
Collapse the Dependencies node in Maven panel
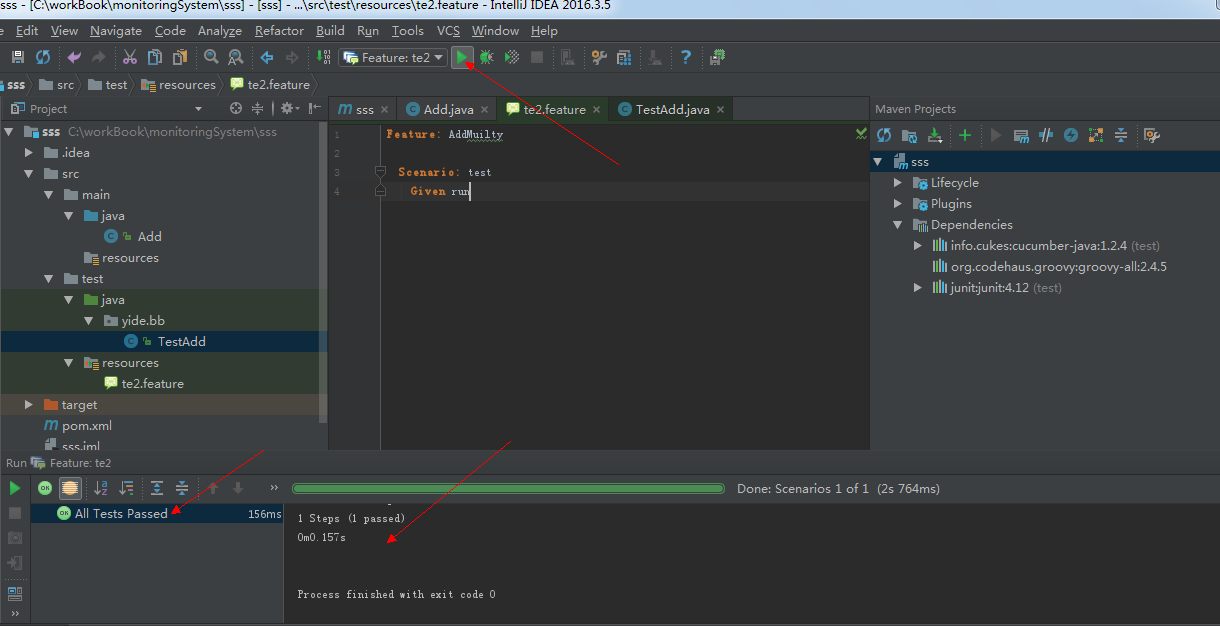pos(898,225)
